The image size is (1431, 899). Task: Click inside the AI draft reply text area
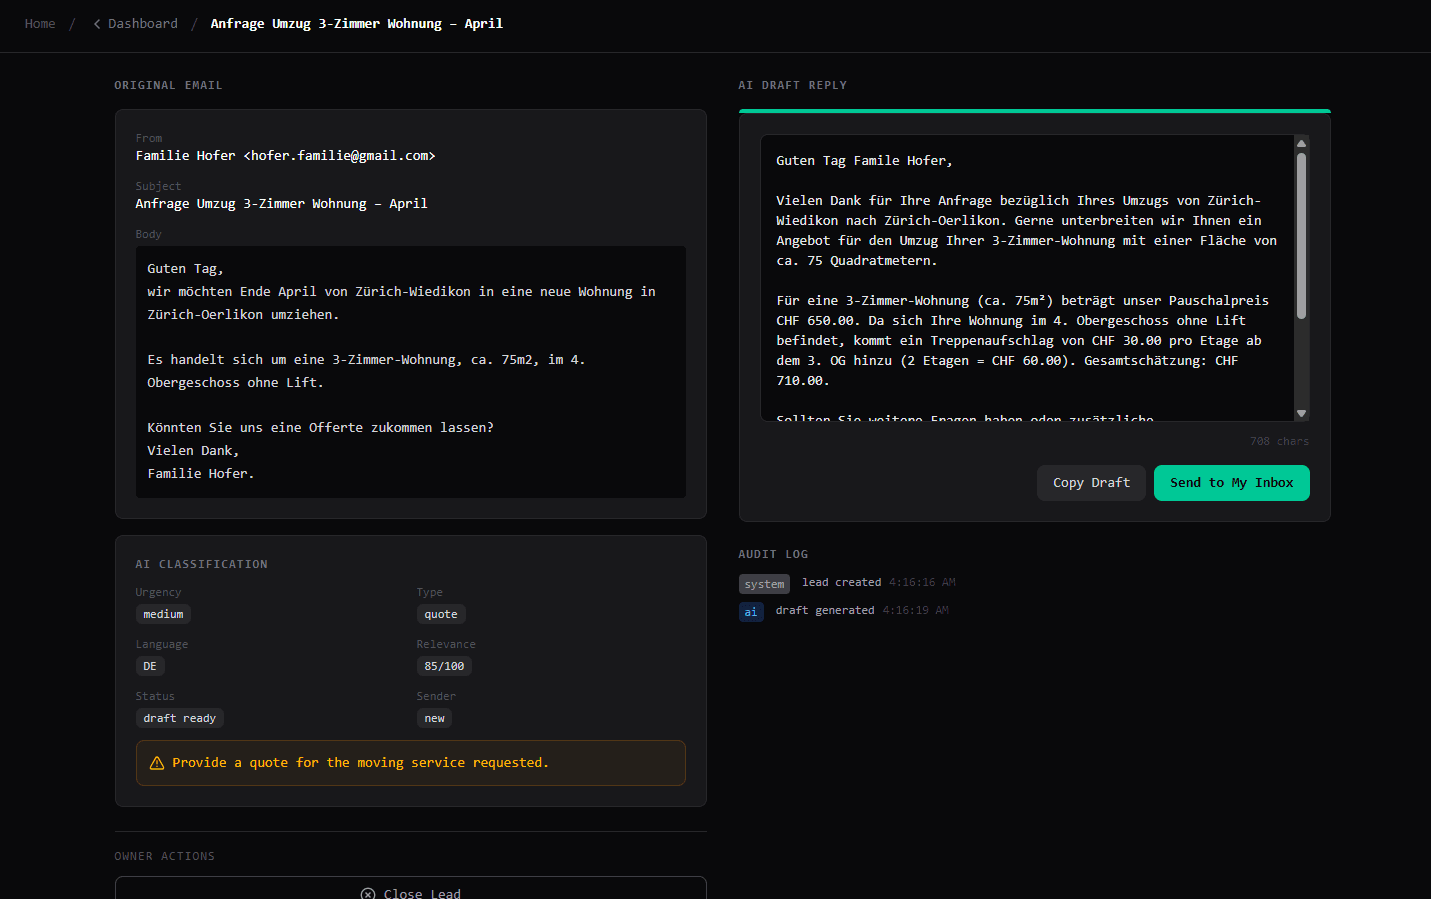point(1025,278)
